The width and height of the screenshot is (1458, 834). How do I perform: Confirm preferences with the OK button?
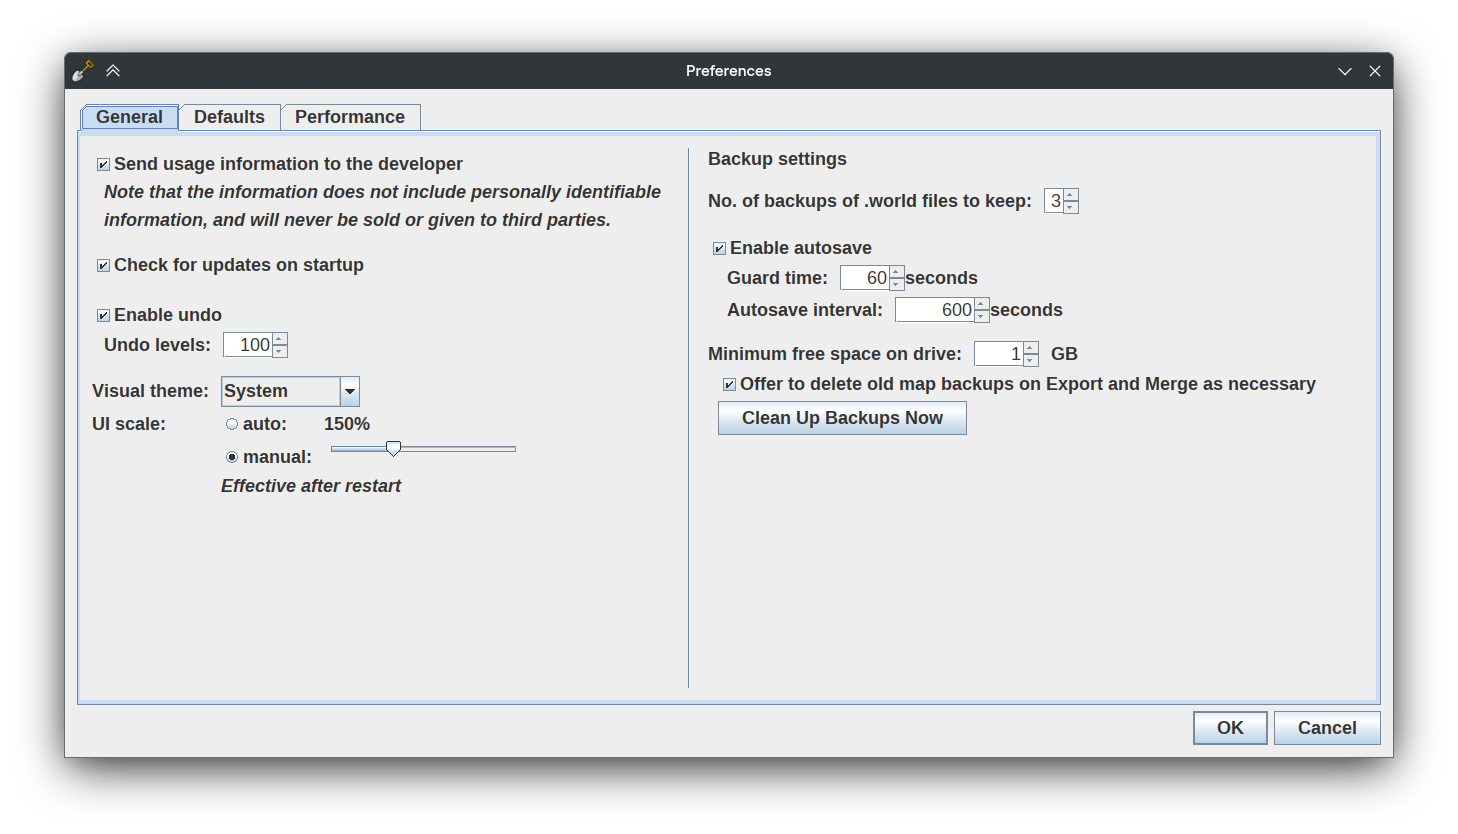click(x=1229, y=728)
